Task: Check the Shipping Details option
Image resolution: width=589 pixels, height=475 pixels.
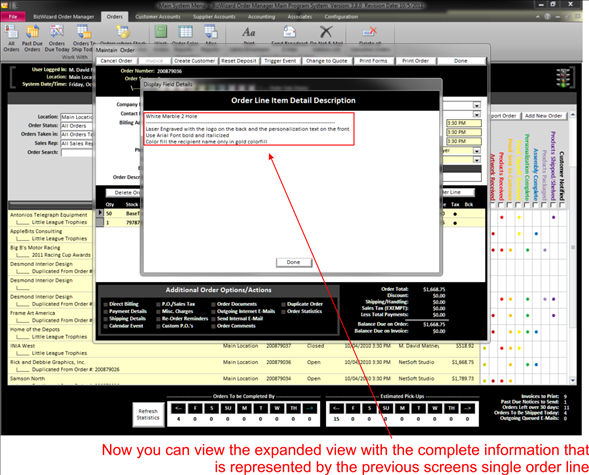Action: [106, 319]
